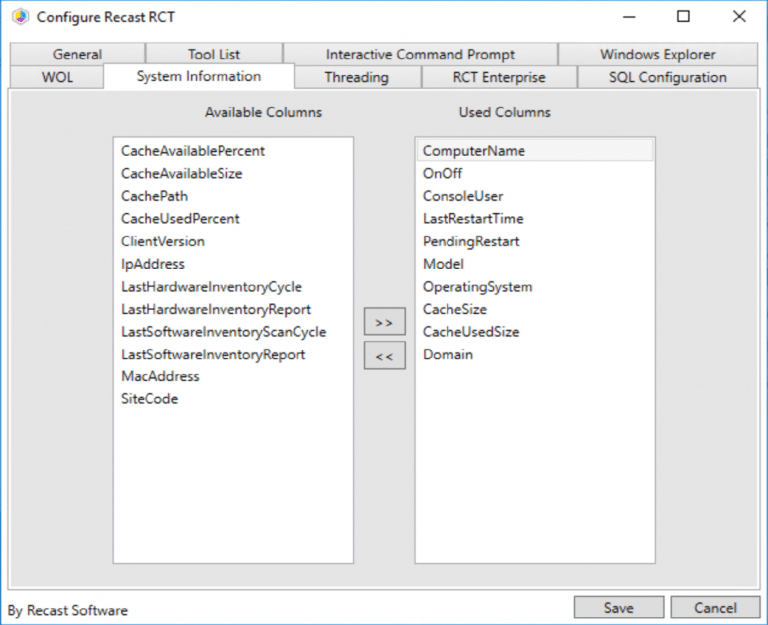768x625 pixels.
Task: Maximize the Configure Recast RCT window
Action: click(x=683, y=17)
